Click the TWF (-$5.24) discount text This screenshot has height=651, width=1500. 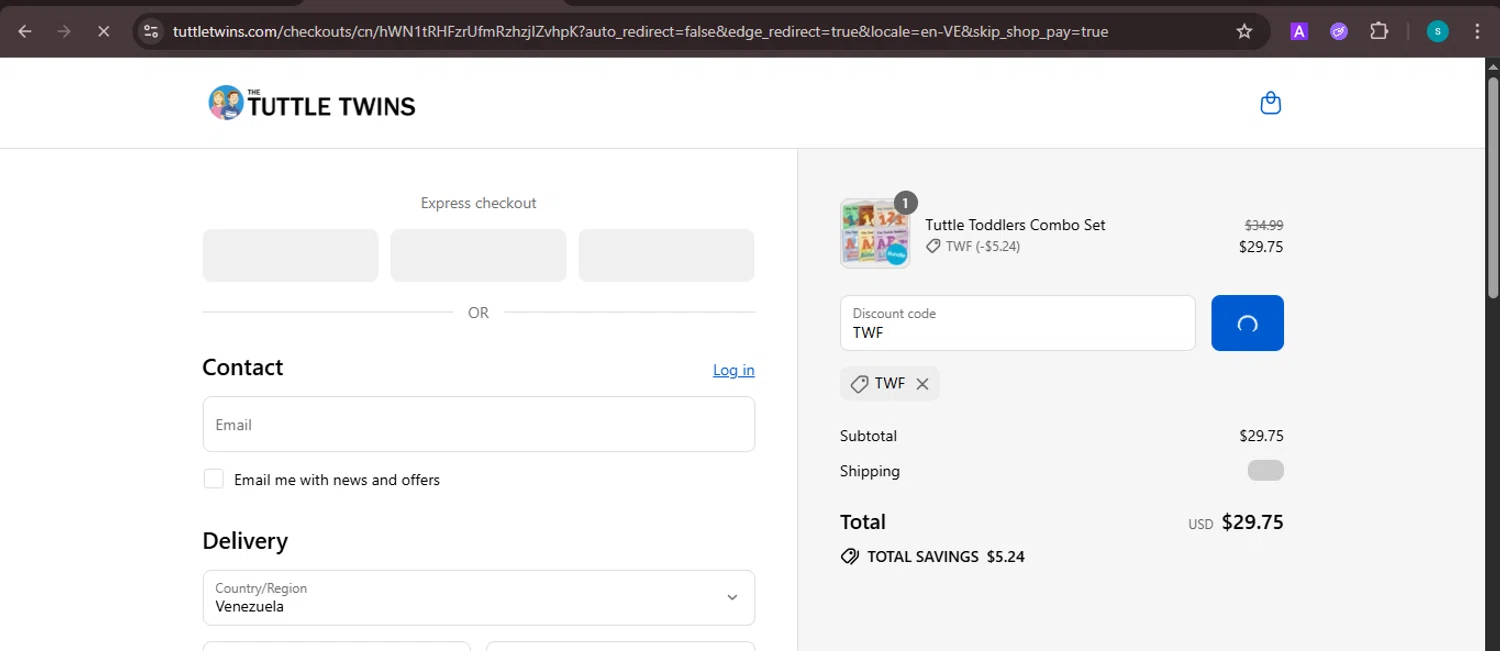pyautogui.click(x=983, y=246)
